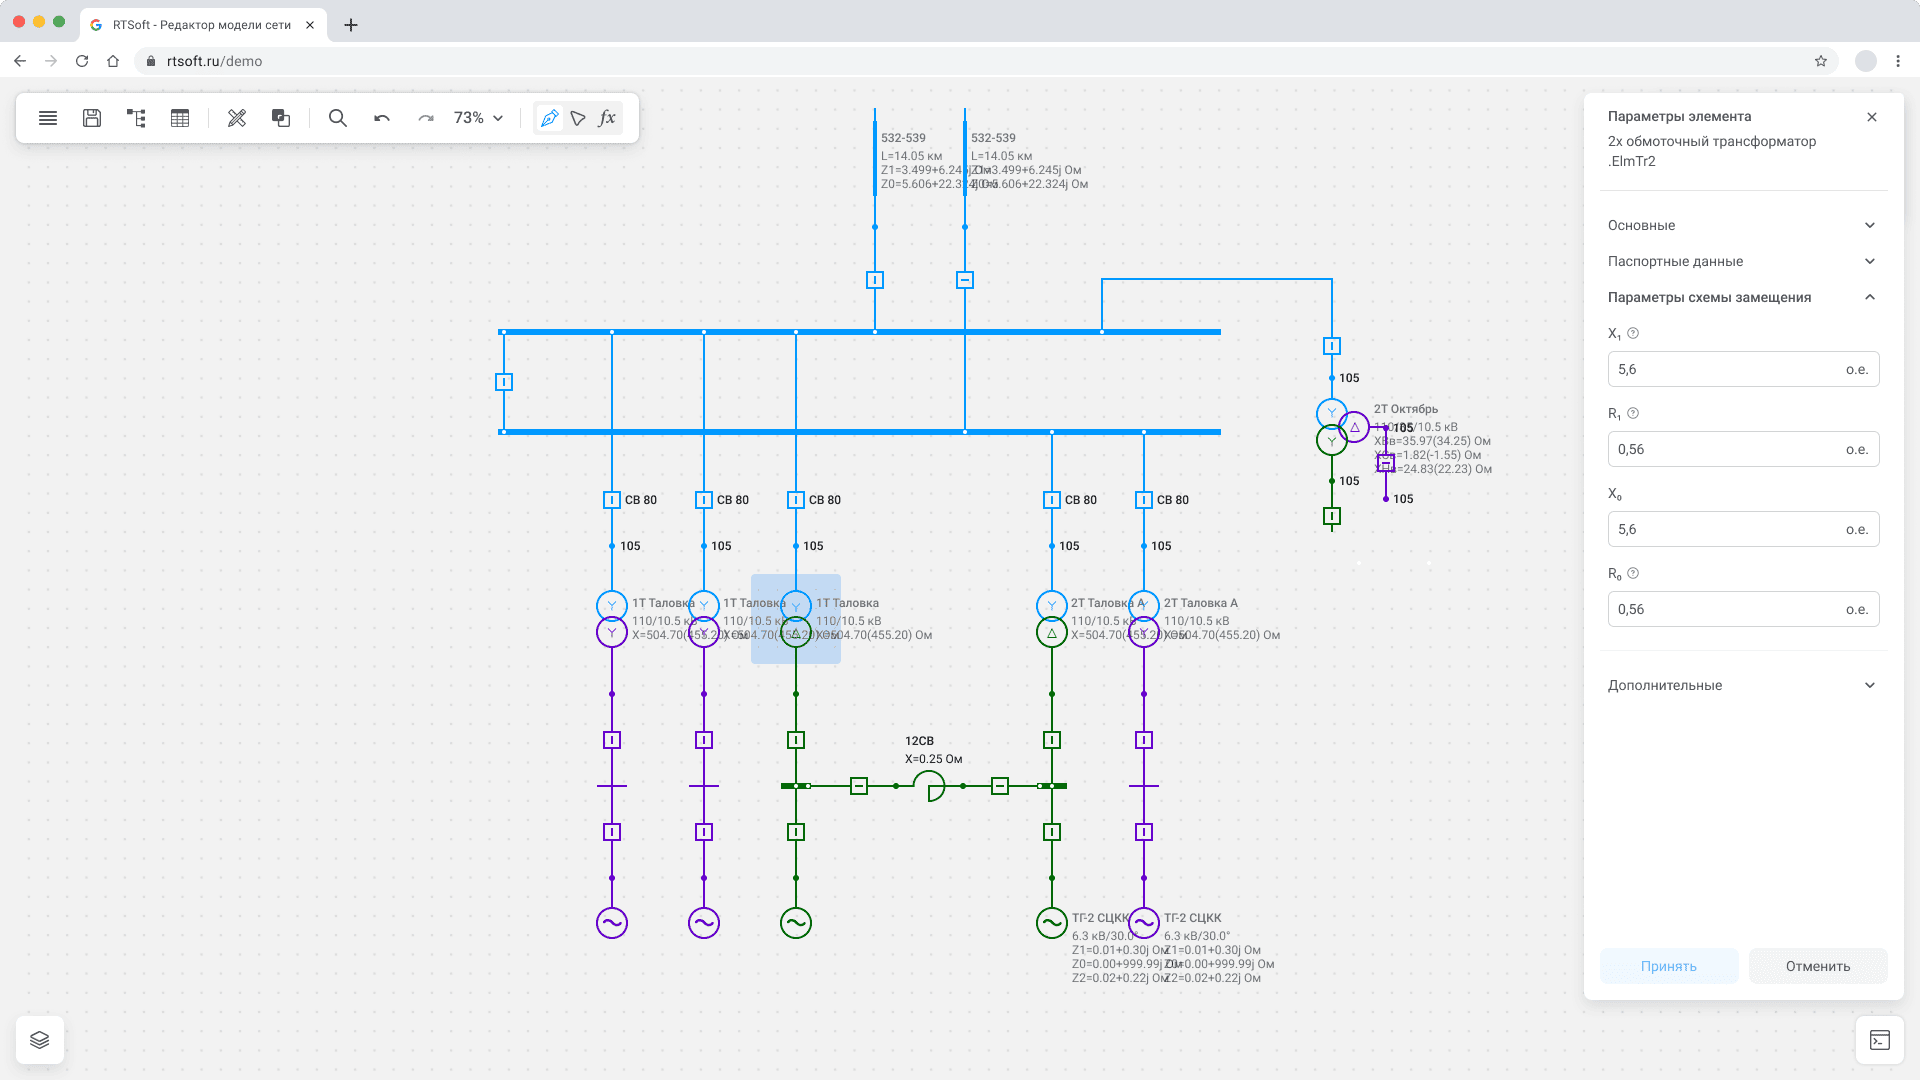Screen dimensions: 1920x1080
Task: Open the hamburger menu in toolbar
Action: pos(48,118)
